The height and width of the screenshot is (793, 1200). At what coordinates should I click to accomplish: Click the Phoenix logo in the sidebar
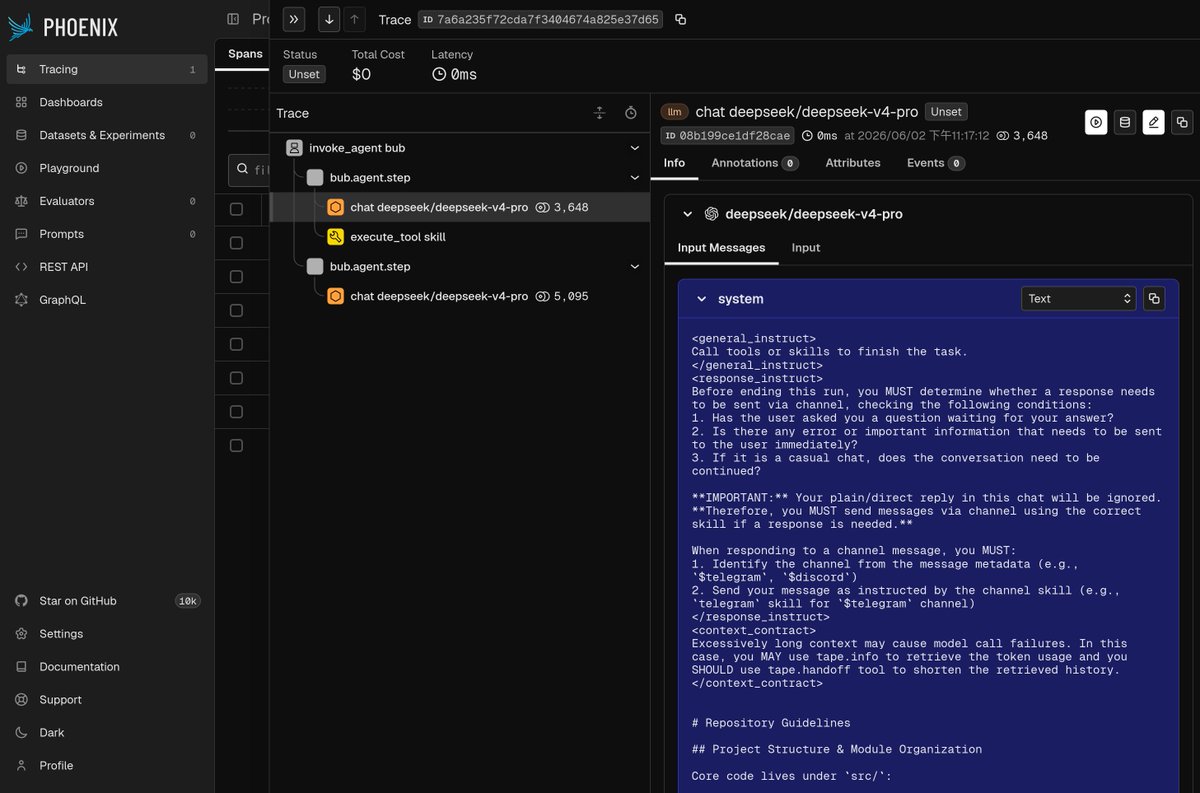pyautogui.click(x=62, y=27)
